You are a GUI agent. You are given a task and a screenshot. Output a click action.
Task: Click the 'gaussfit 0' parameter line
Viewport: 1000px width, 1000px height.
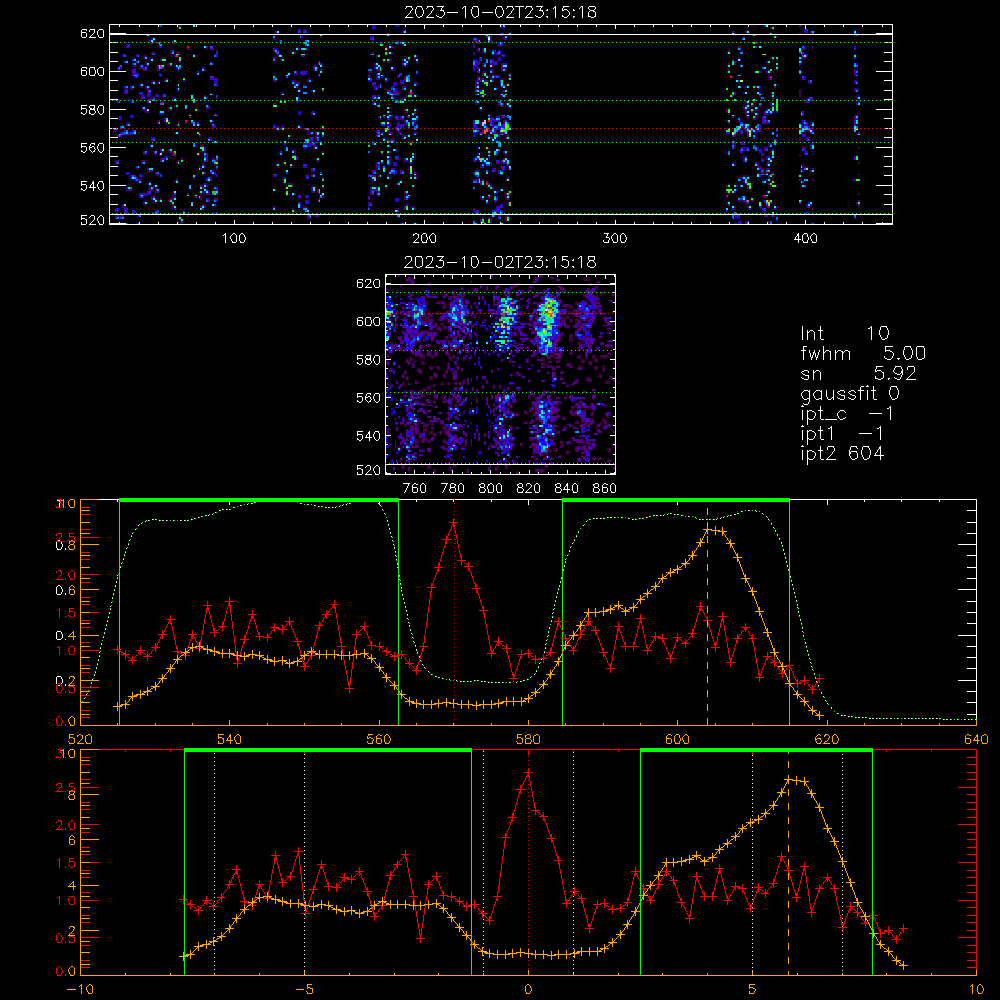tap(849, 394)
